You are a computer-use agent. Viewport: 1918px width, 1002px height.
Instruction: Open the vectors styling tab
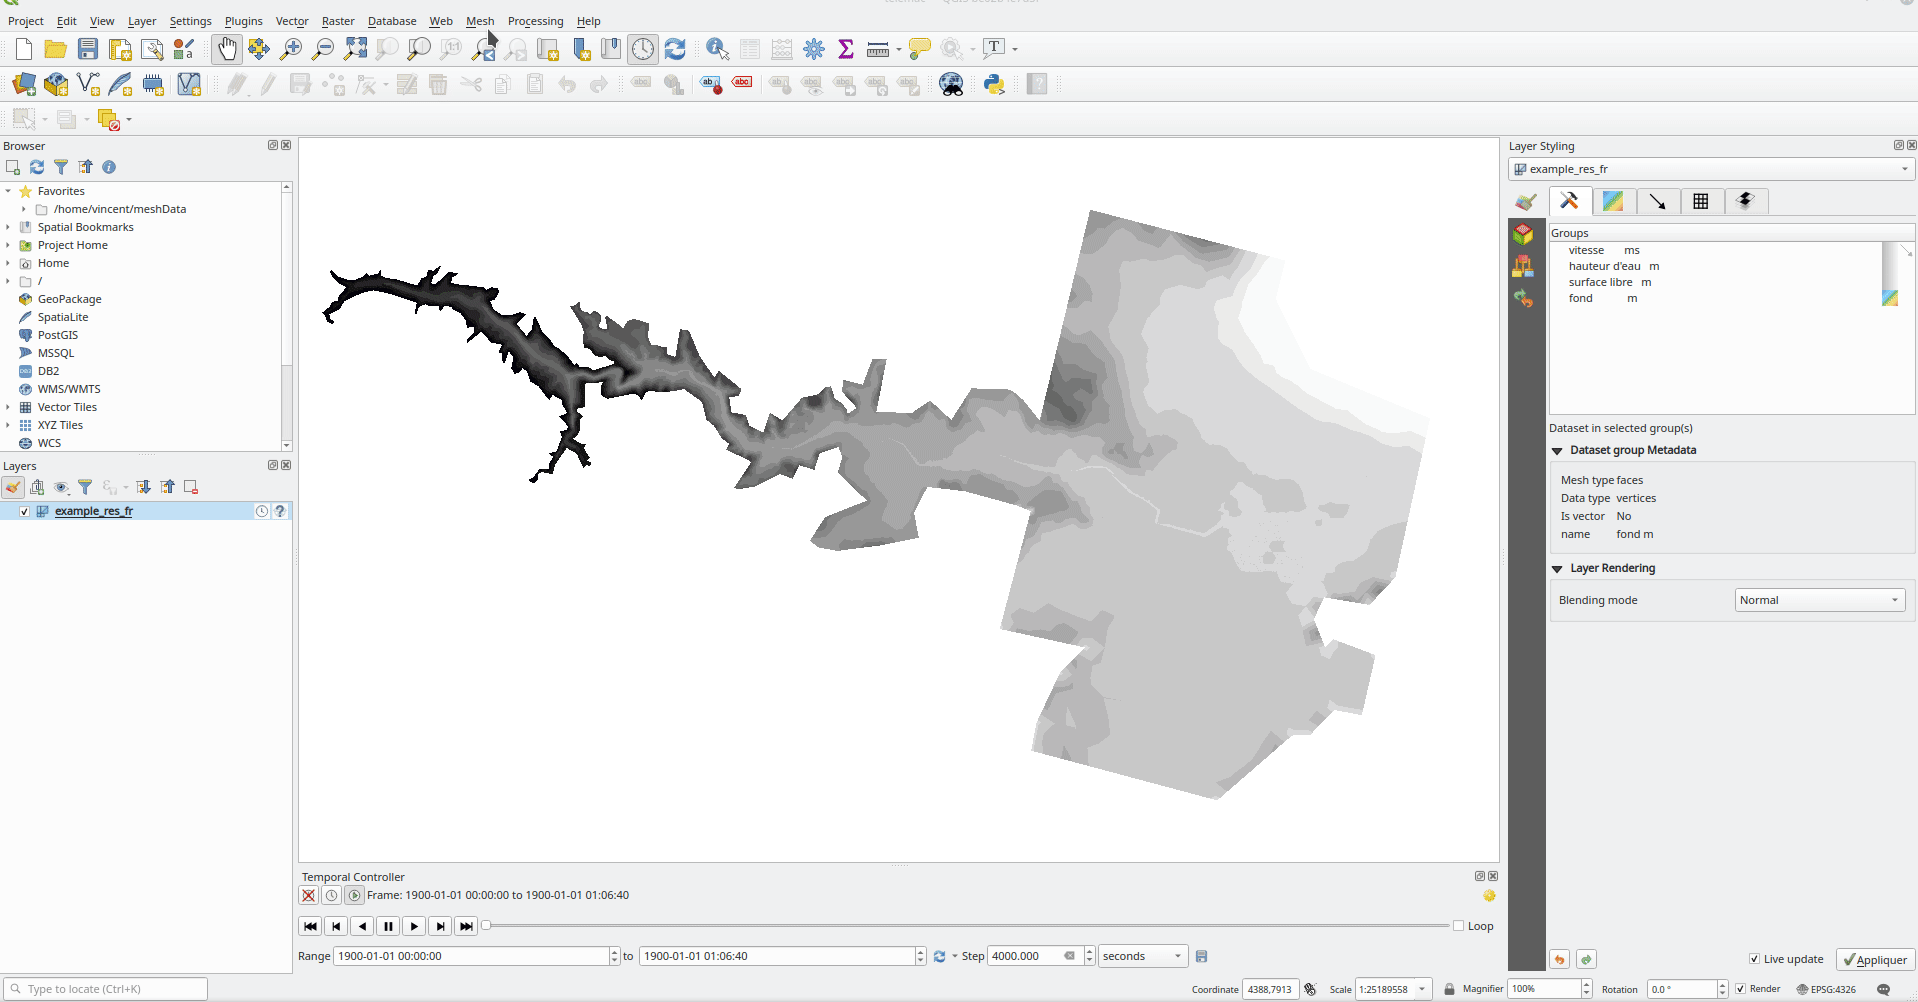pyautogui.click(x=1657, y=201)
